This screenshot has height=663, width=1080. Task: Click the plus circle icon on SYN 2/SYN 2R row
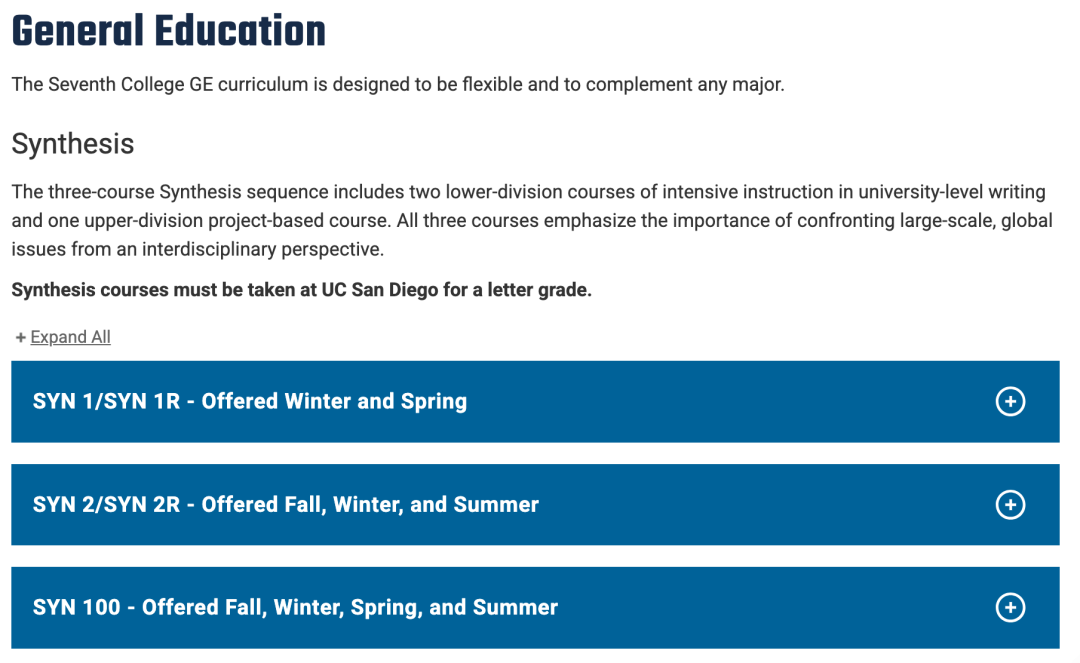1010,505
